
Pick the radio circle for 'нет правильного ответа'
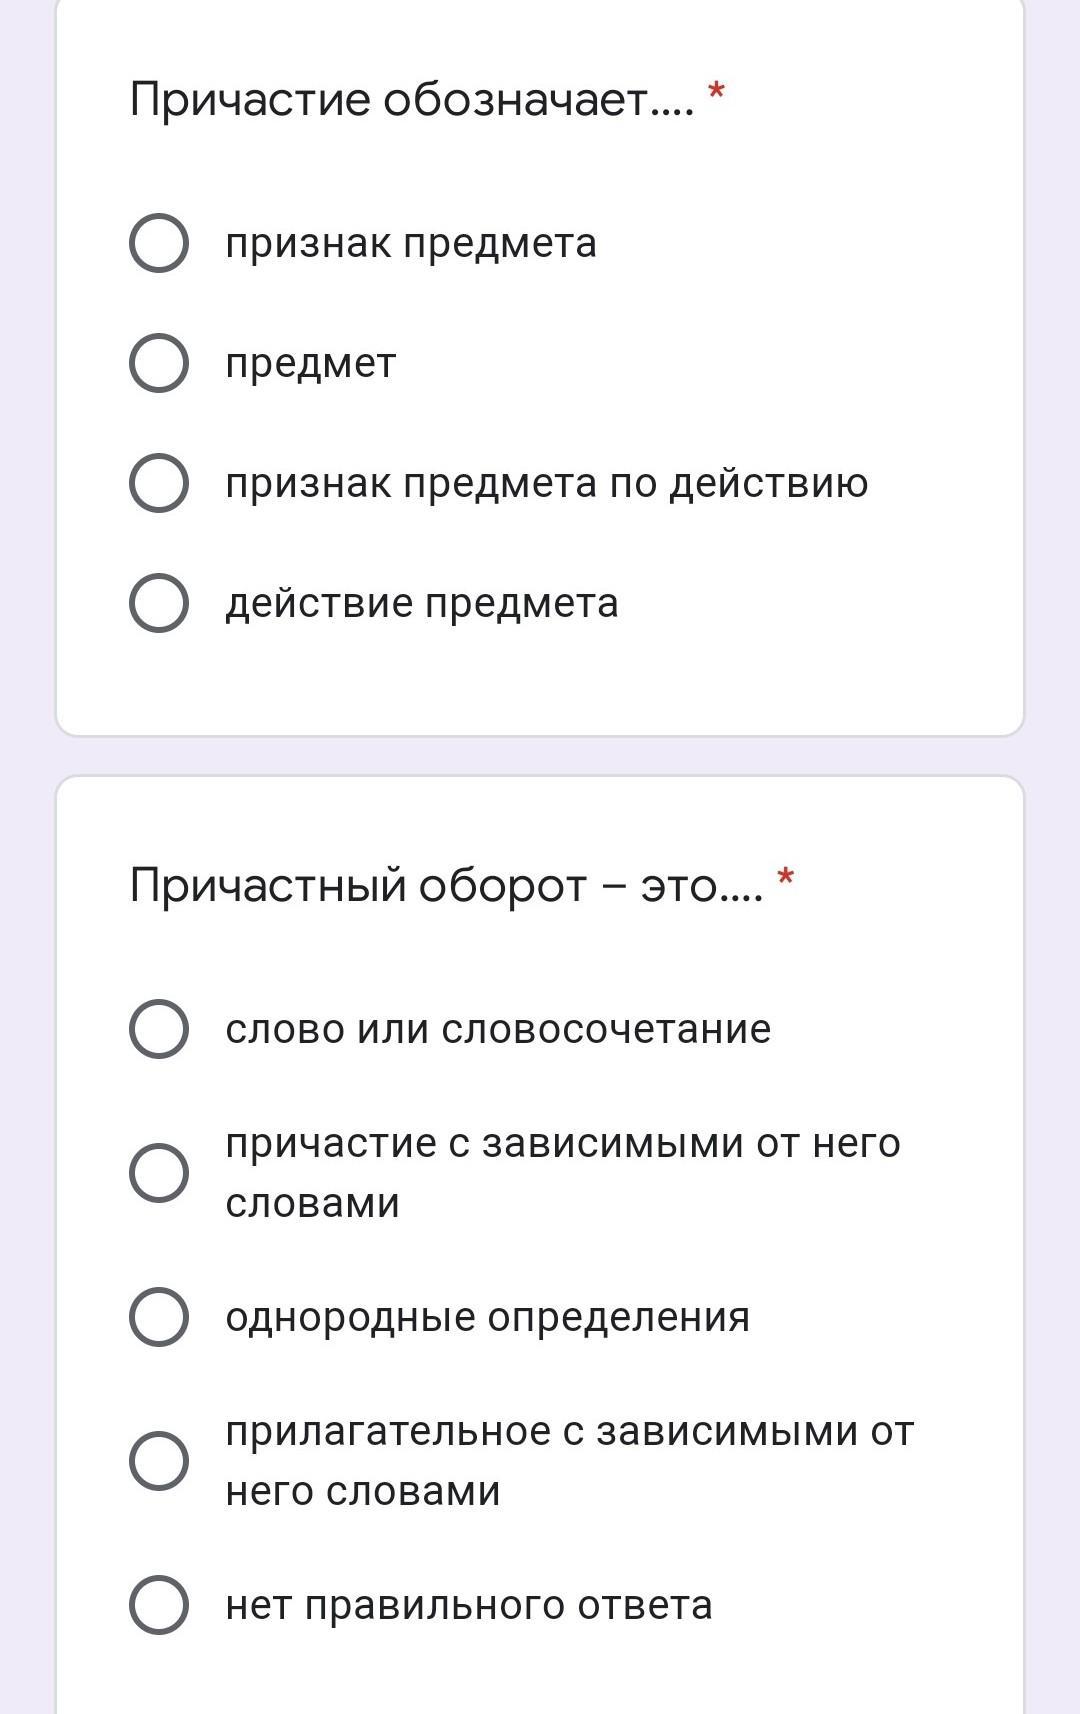pos(159,1605)
